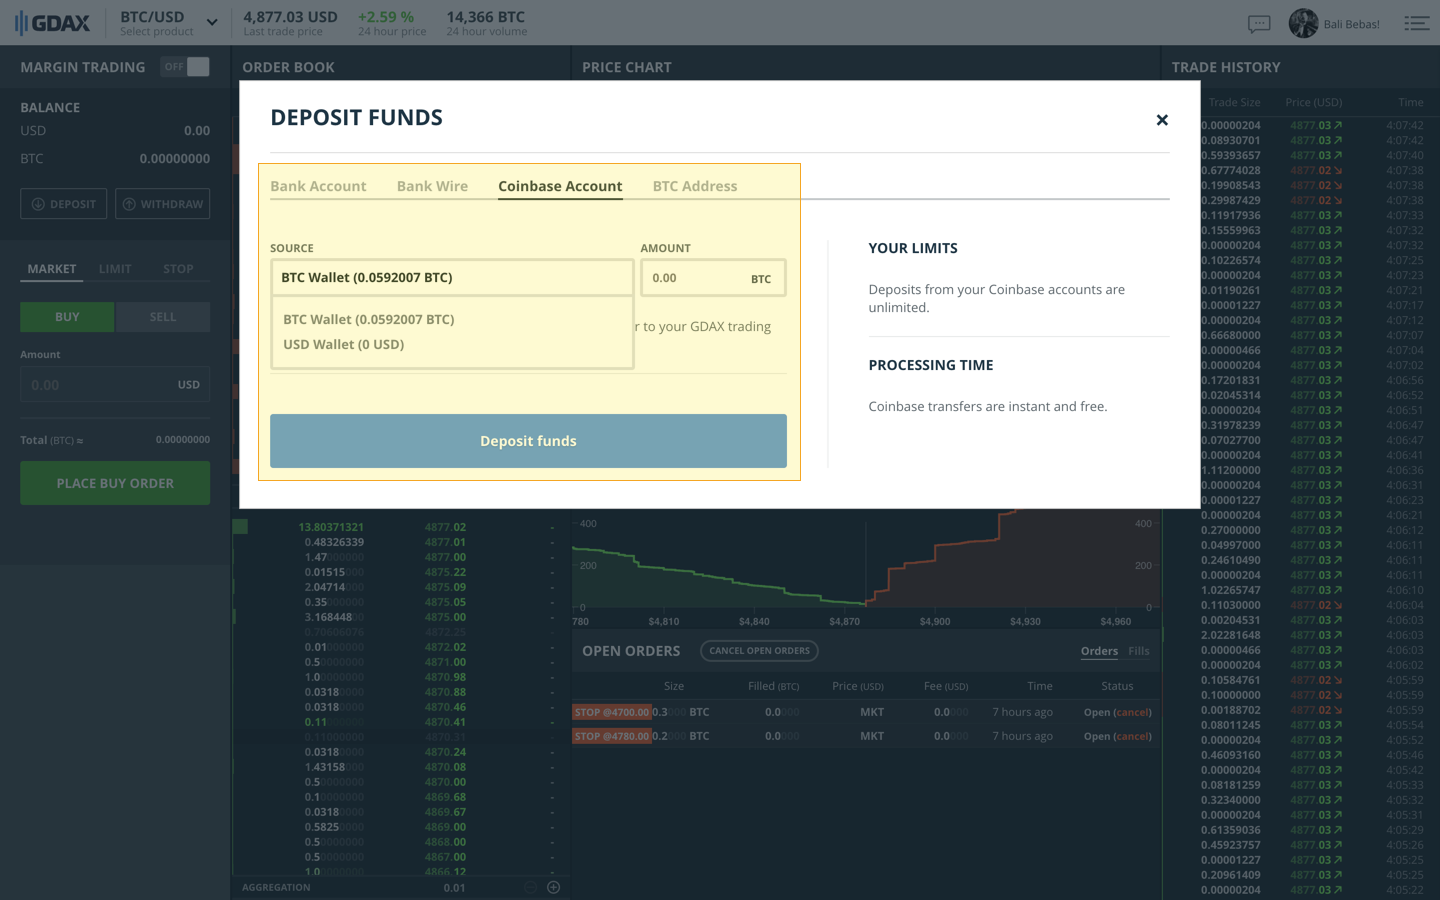Switch to the Bank Wire tab
This screenshot has width=1440, height=900.
(x=432, y=186)
